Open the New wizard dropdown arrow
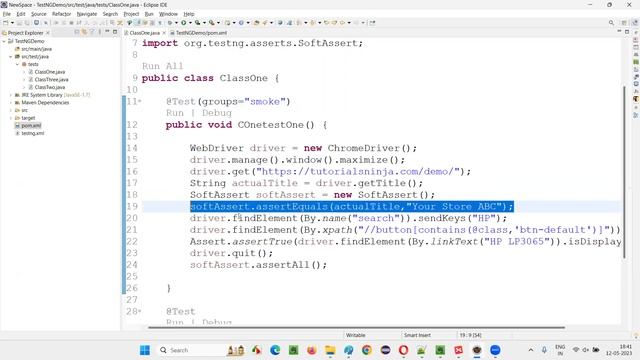The width and height of the screenshot is (640, 360). point(12,23)
